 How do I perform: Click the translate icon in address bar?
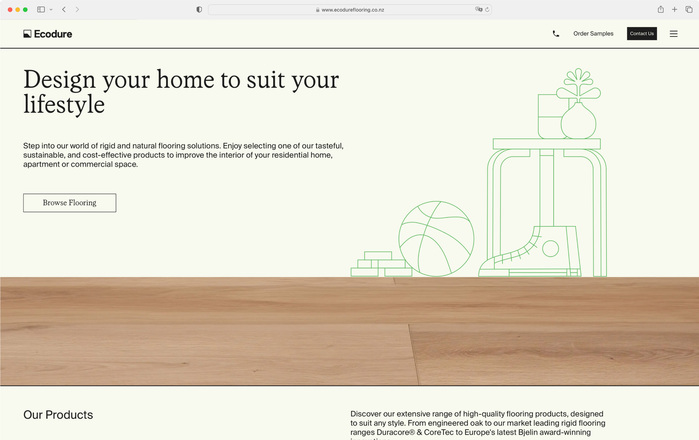click(478, 9)
